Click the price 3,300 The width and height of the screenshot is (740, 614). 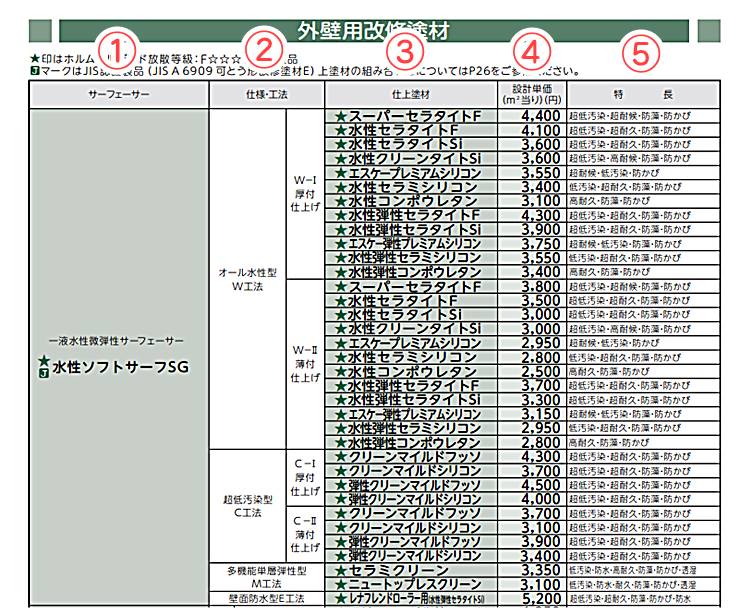point(541,400)
